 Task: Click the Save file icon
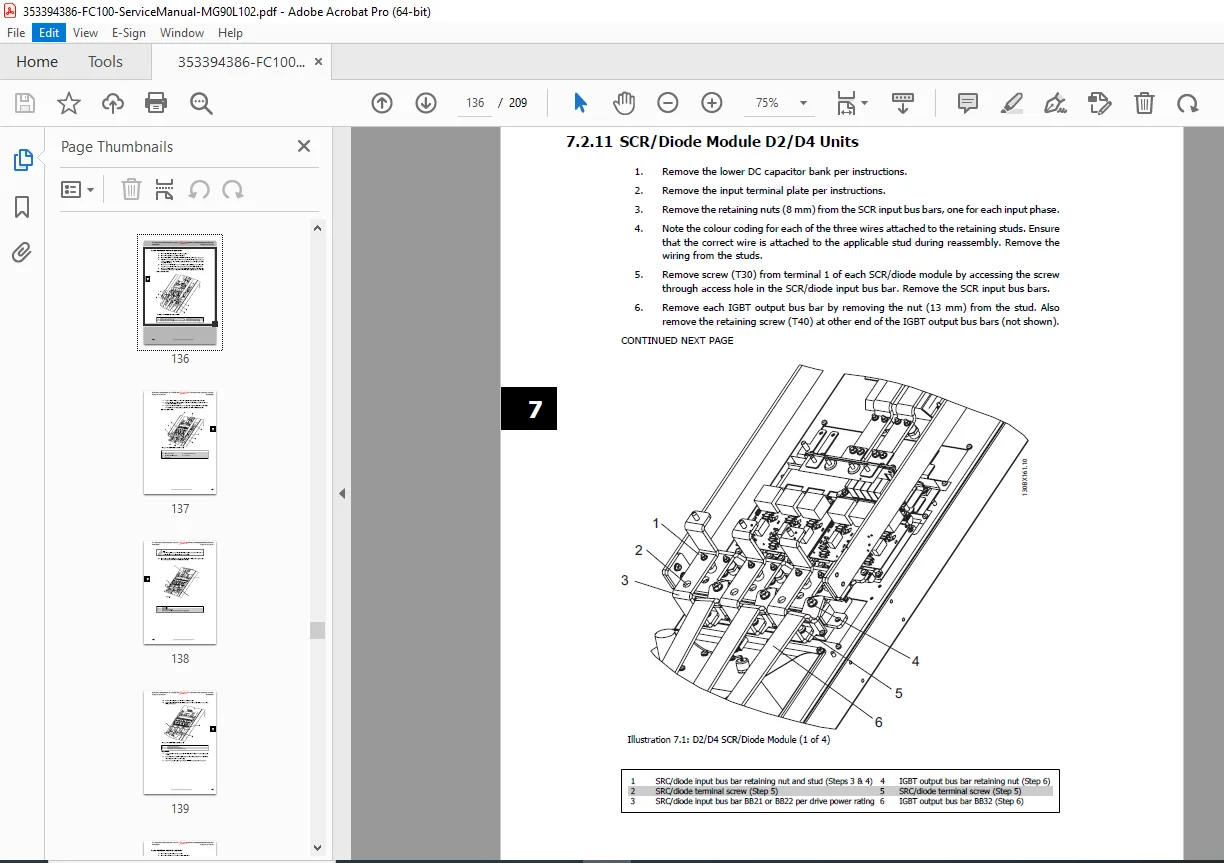click(25, 103)
